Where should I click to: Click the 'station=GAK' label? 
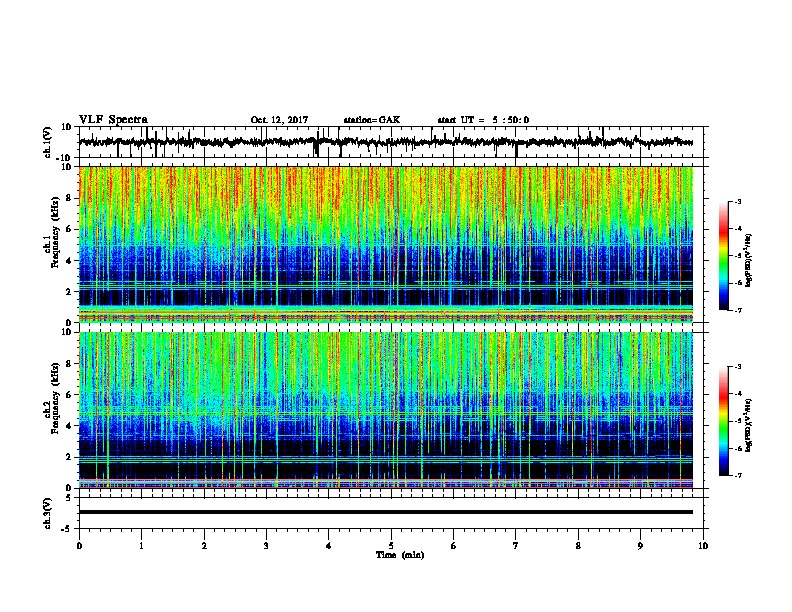coord(372,120)
